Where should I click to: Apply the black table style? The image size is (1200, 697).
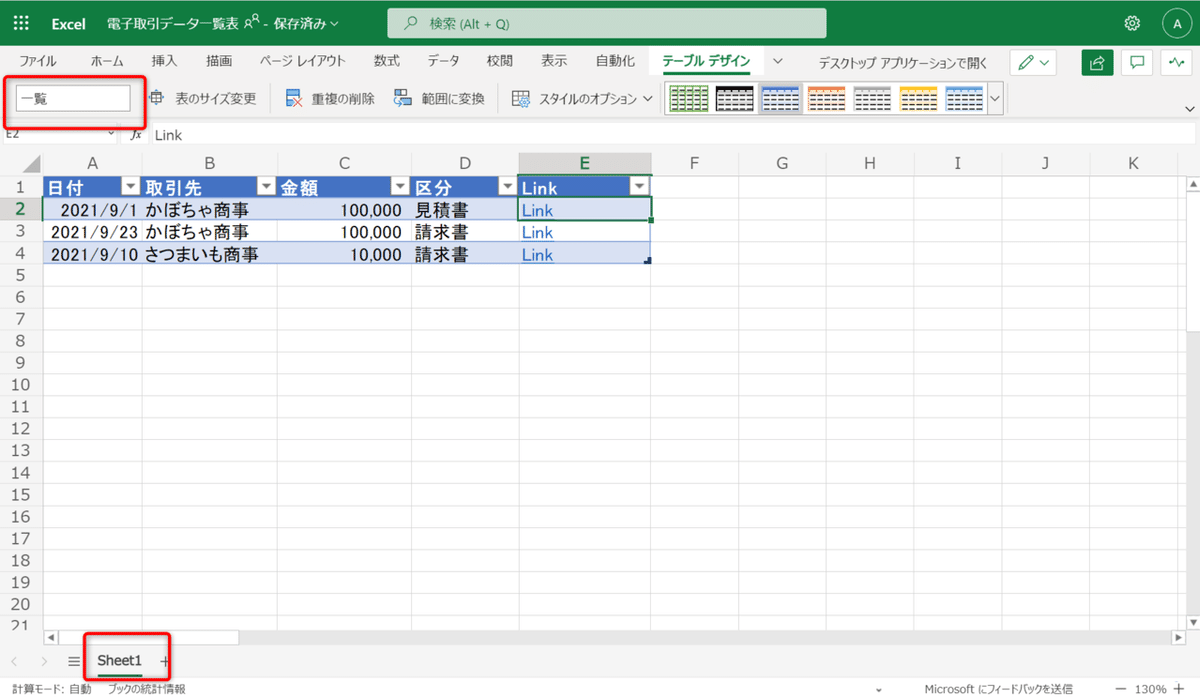click(x=734, y=98)
